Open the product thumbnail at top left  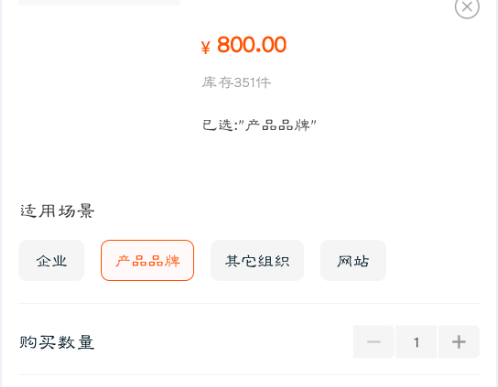pyautogui.click(x=99, y=2)
